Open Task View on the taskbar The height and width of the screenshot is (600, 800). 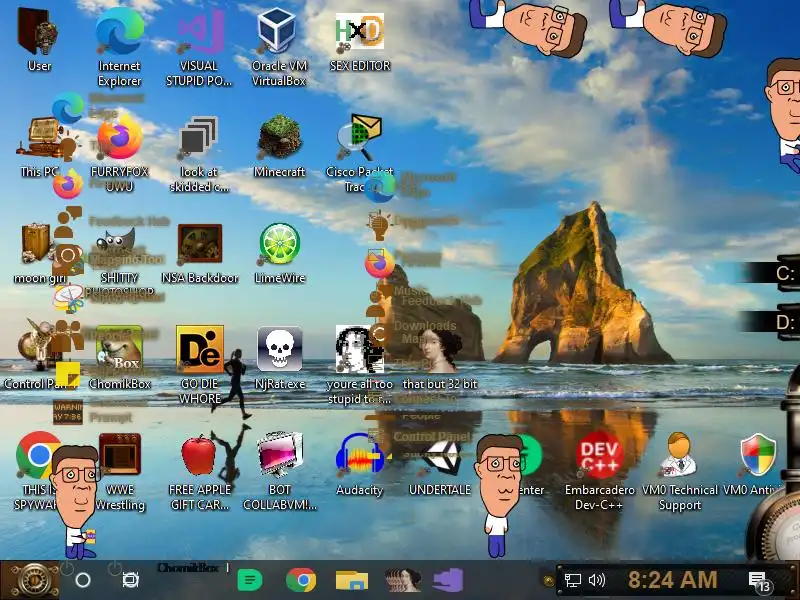coord(130,580)
